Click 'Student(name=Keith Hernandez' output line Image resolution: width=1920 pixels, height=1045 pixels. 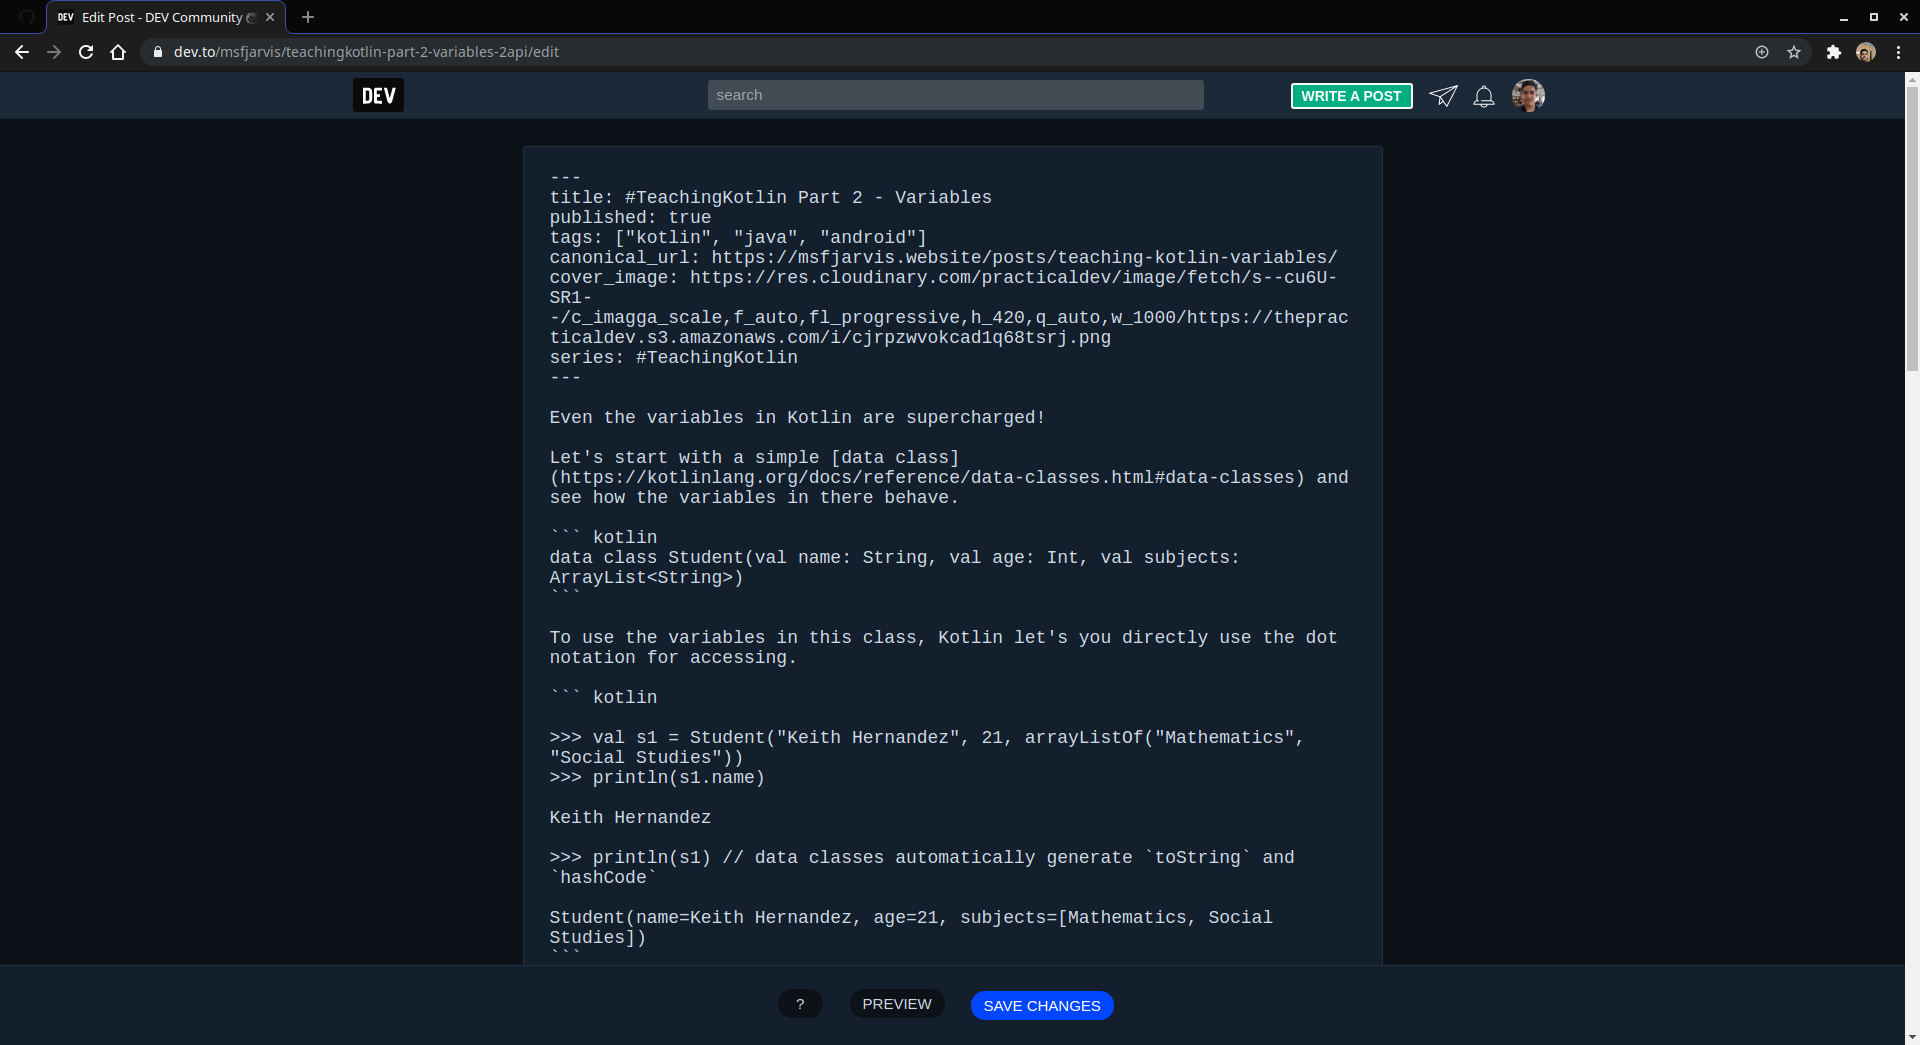910,918
